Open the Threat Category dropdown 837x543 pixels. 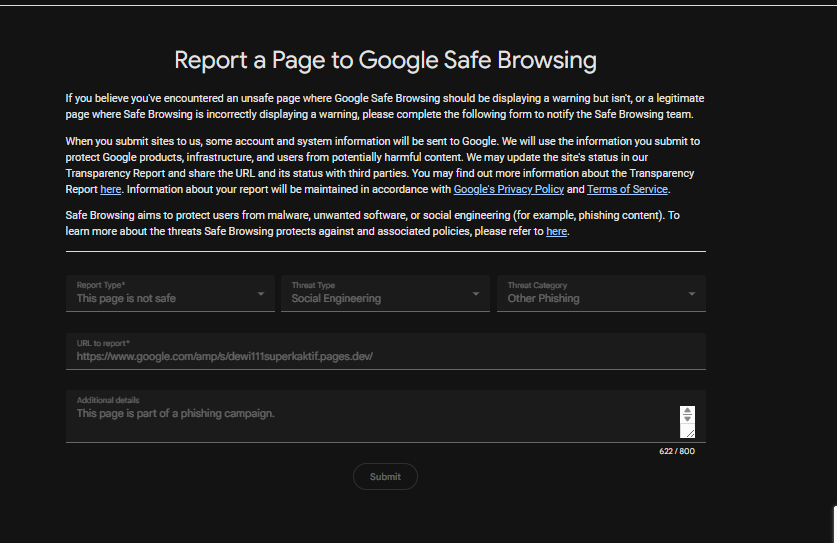tap(601, 293)
